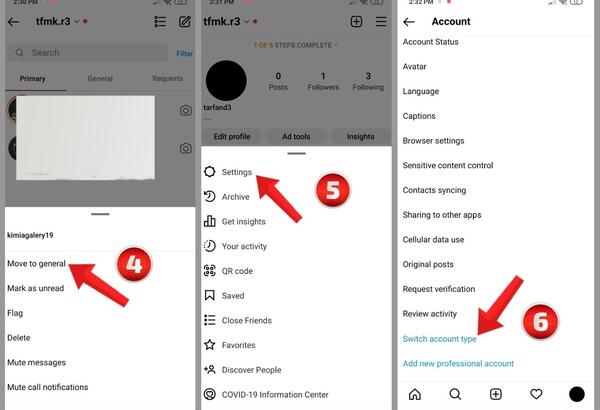Expand the tfmk.r3 account switcher on profile

[226, 21]
